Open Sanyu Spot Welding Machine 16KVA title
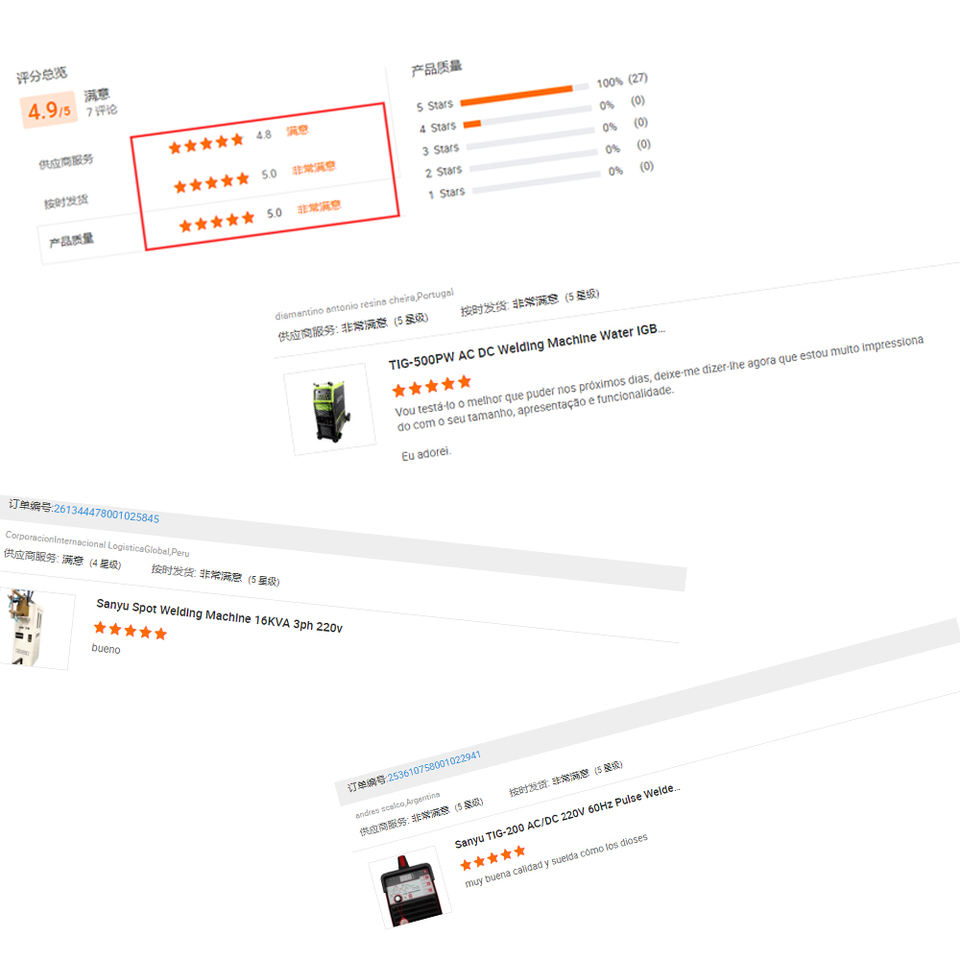The height and width of the screenshot is (960, 960). [x=219, y=615]
